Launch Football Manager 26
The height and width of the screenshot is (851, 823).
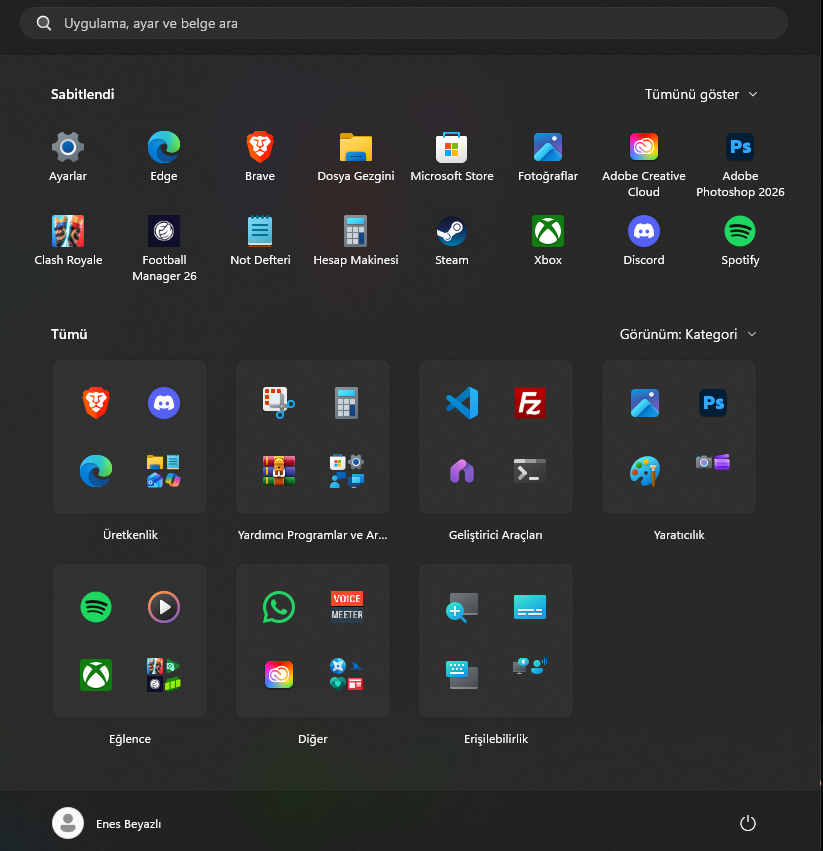click(164, 249)
